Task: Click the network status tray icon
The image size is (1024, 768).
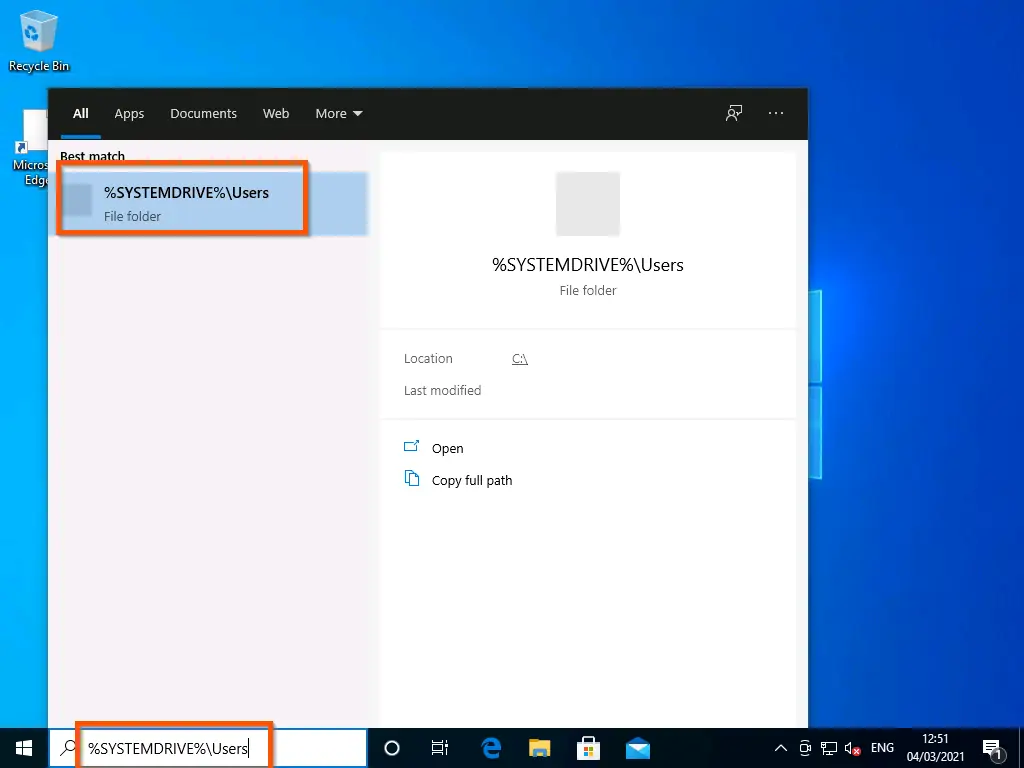Action: (829, 747)
